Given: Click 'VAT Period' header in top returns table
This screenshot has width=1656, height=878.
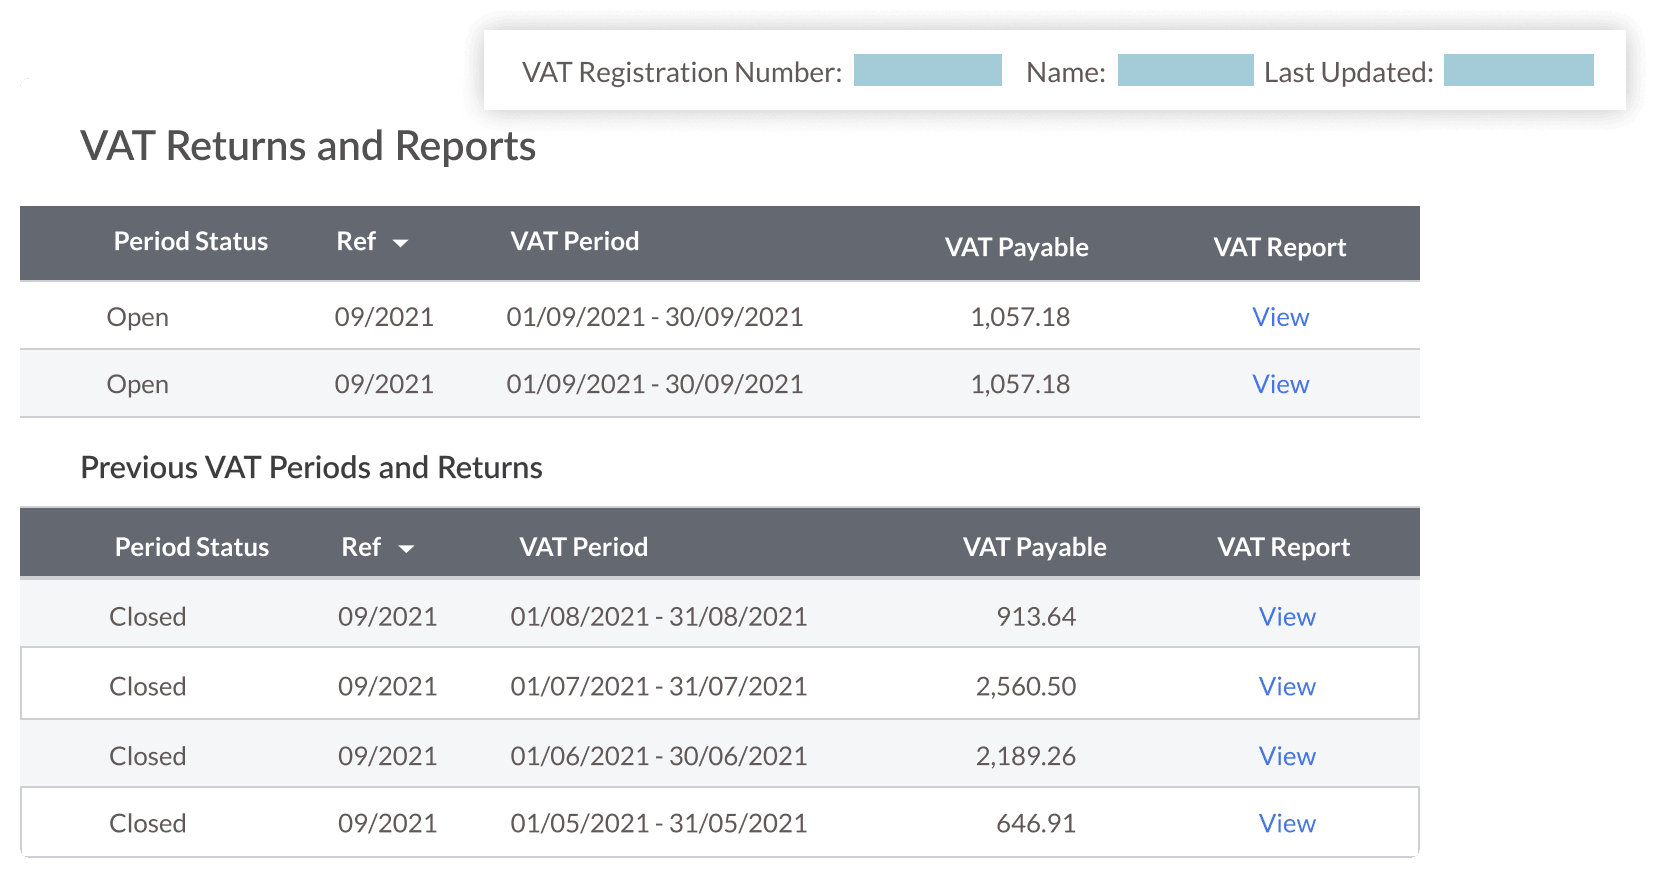Looking at the screenshot, I should pyautogui.click(x=575, y=242).
